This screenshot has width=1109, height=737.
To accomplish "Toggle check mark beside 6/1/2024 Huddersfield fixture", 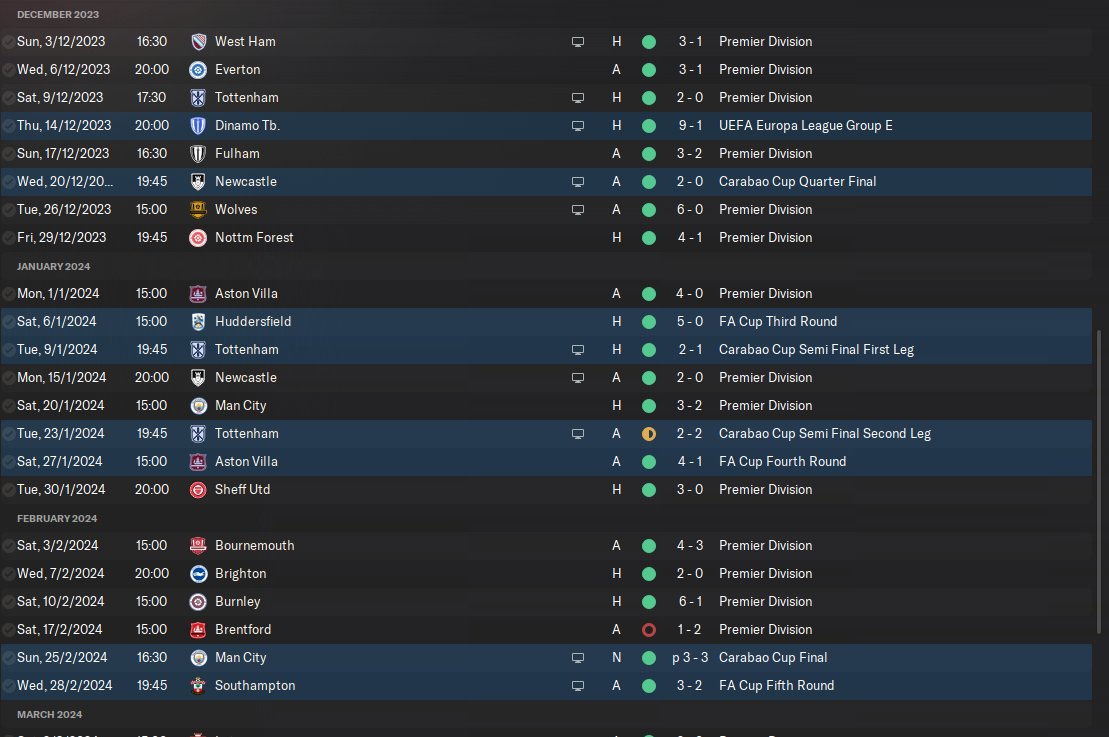I will [8, 322].
